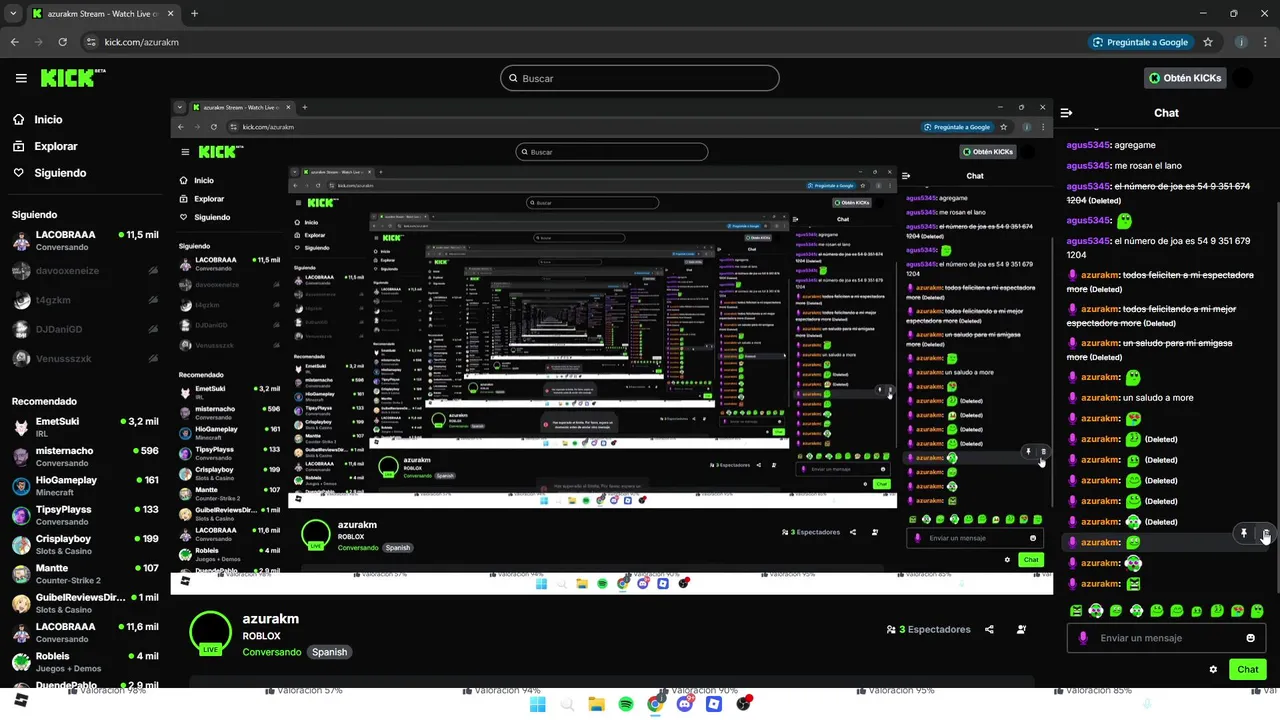Open the main chat's settings gear next to the Chat button
1280x720 pixels.
click(x=1213, y=669)
